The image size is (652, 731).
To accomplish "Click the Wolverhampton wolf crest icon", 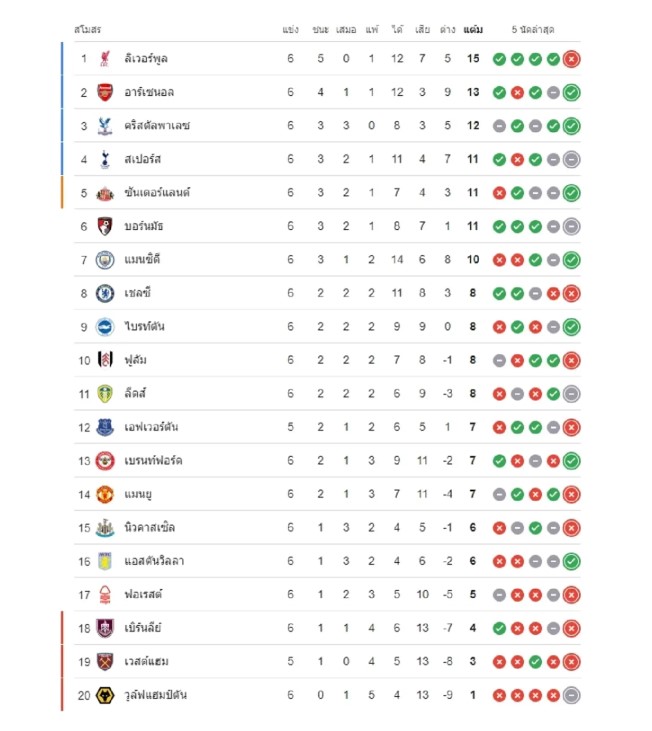I will click(105, 695).
